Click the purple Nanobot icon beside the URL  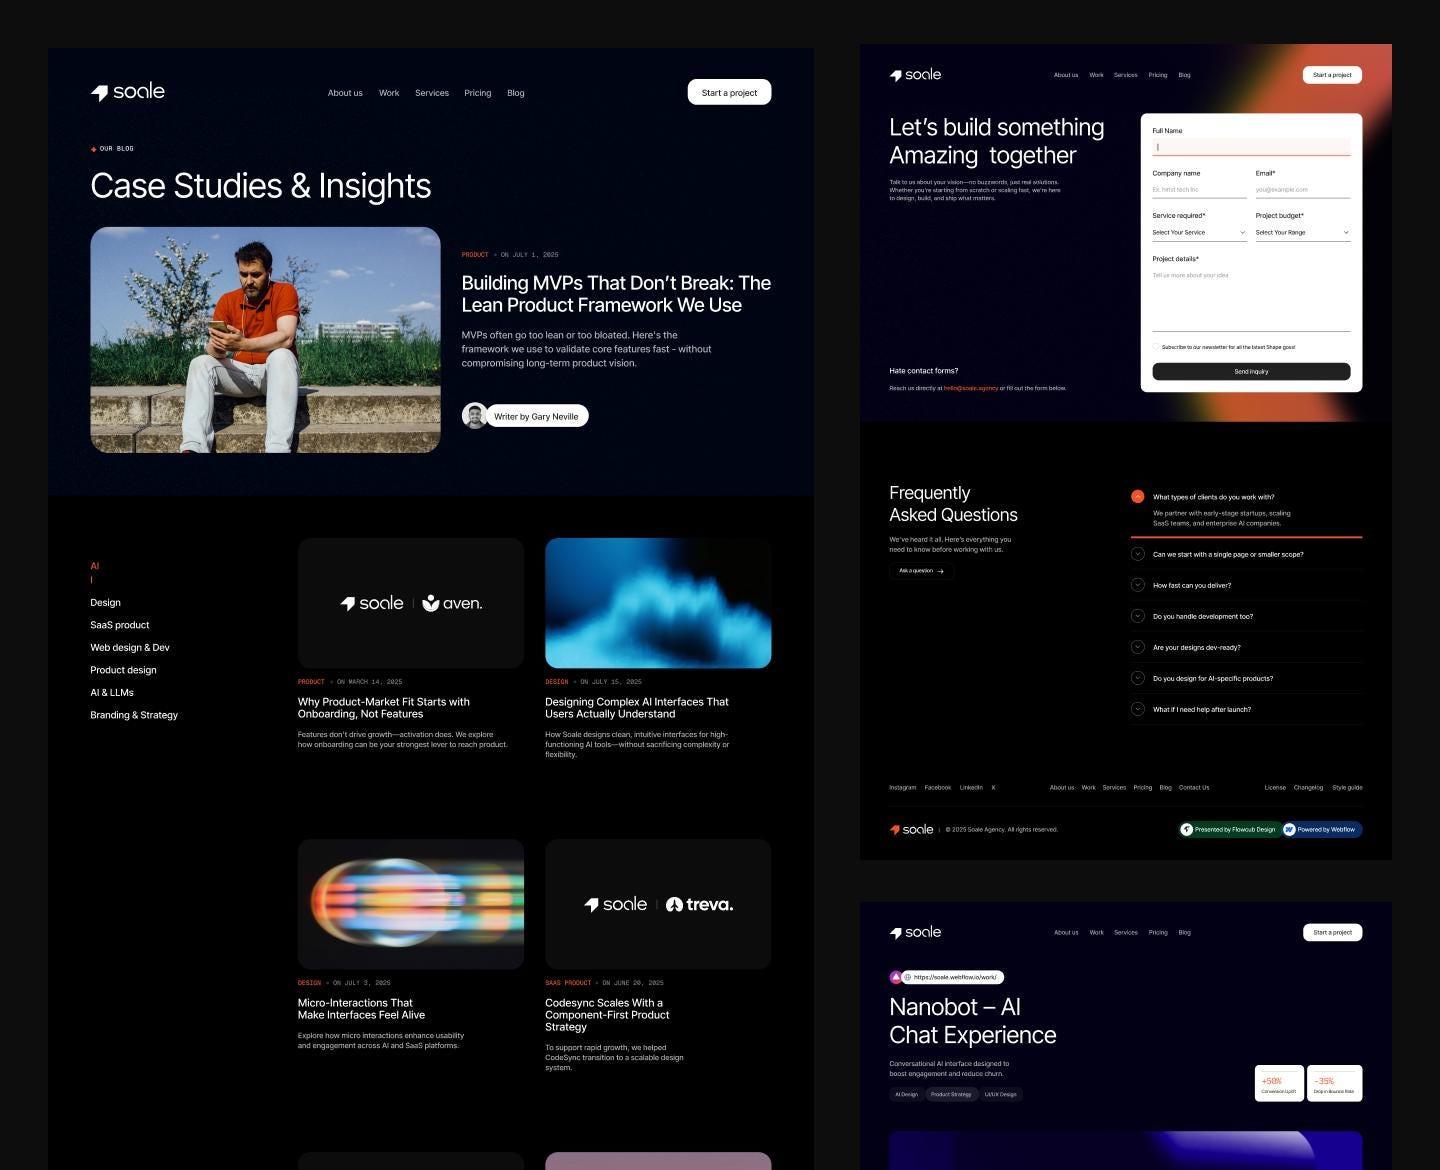[x=895, y=977]
